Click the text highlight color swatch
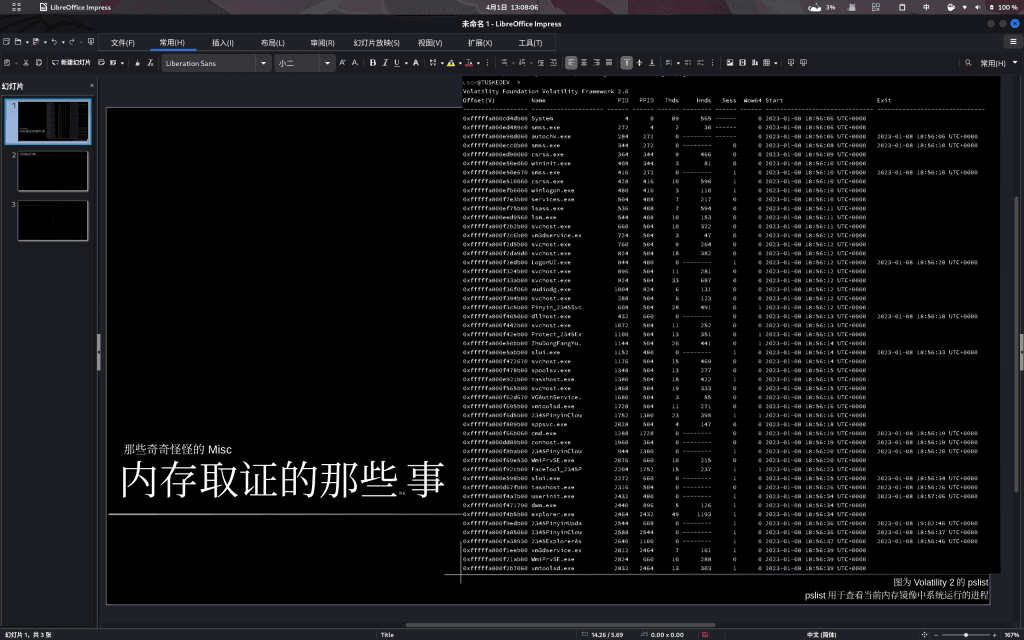1024x640 pixels. pyautogui.click(x=451, y=63)
